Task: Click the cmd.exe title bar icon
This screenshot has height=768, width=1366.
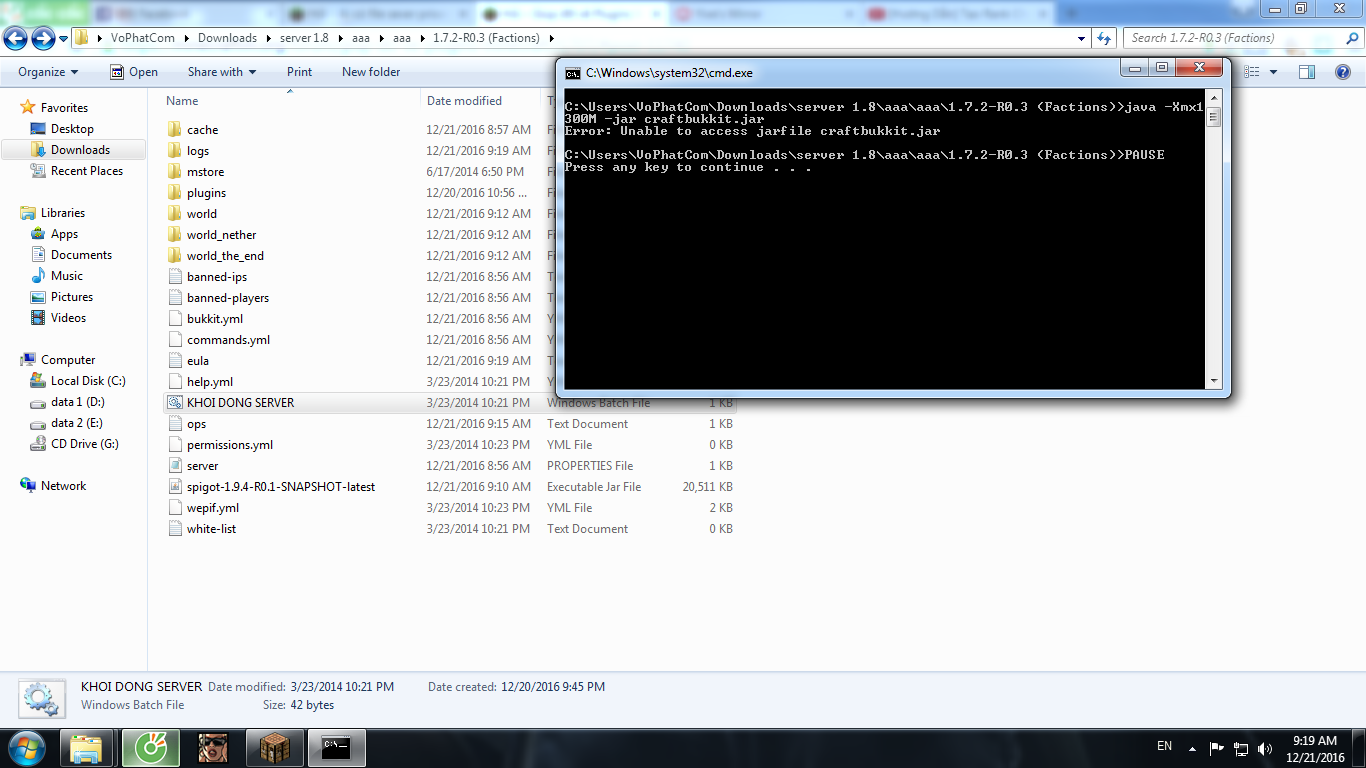Action: point(573,73)
